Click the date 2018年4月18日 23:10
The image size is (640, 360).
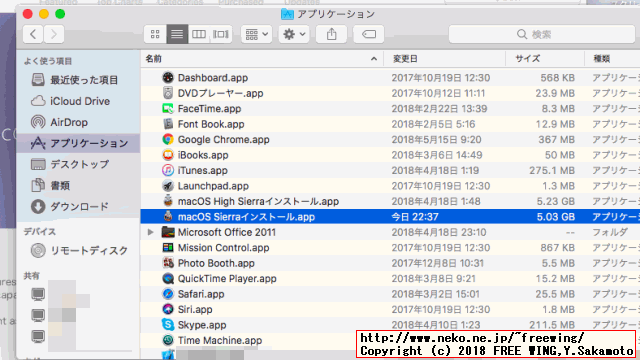(x=439, y=232)
